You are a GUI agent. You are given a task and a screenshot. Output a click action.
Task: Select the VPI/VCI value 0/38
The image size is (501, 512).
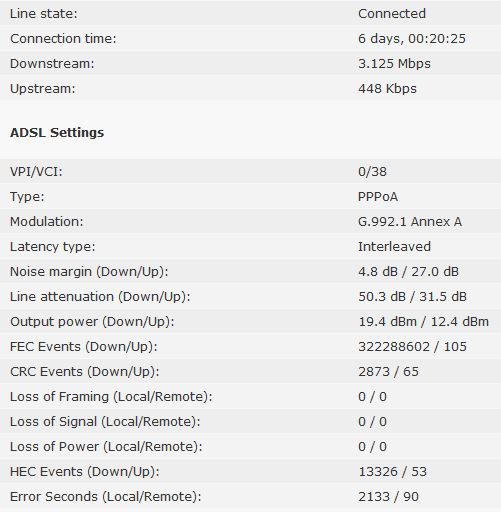tap(372, 172)
